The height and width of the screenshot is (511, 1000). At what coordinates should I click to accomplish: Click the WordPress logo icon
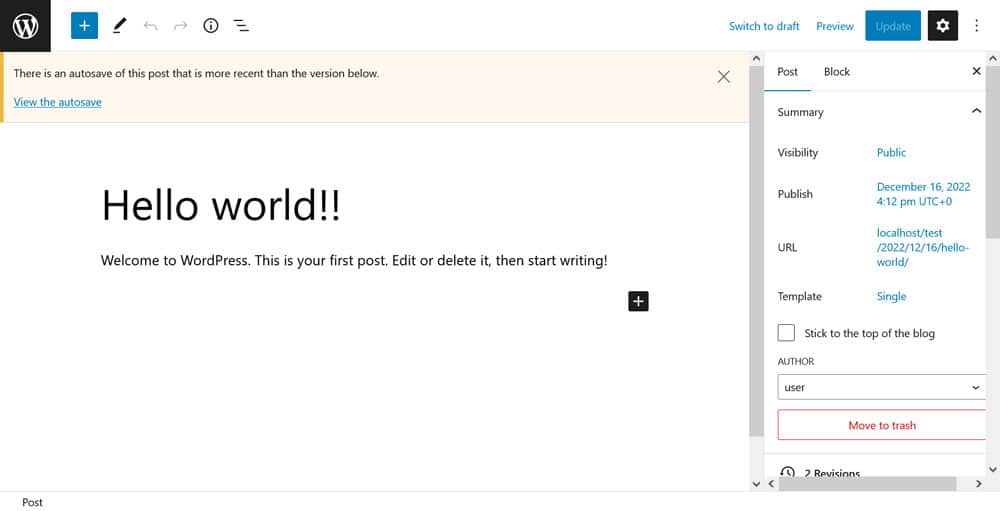pyautogui.click(x=25, y=26)
